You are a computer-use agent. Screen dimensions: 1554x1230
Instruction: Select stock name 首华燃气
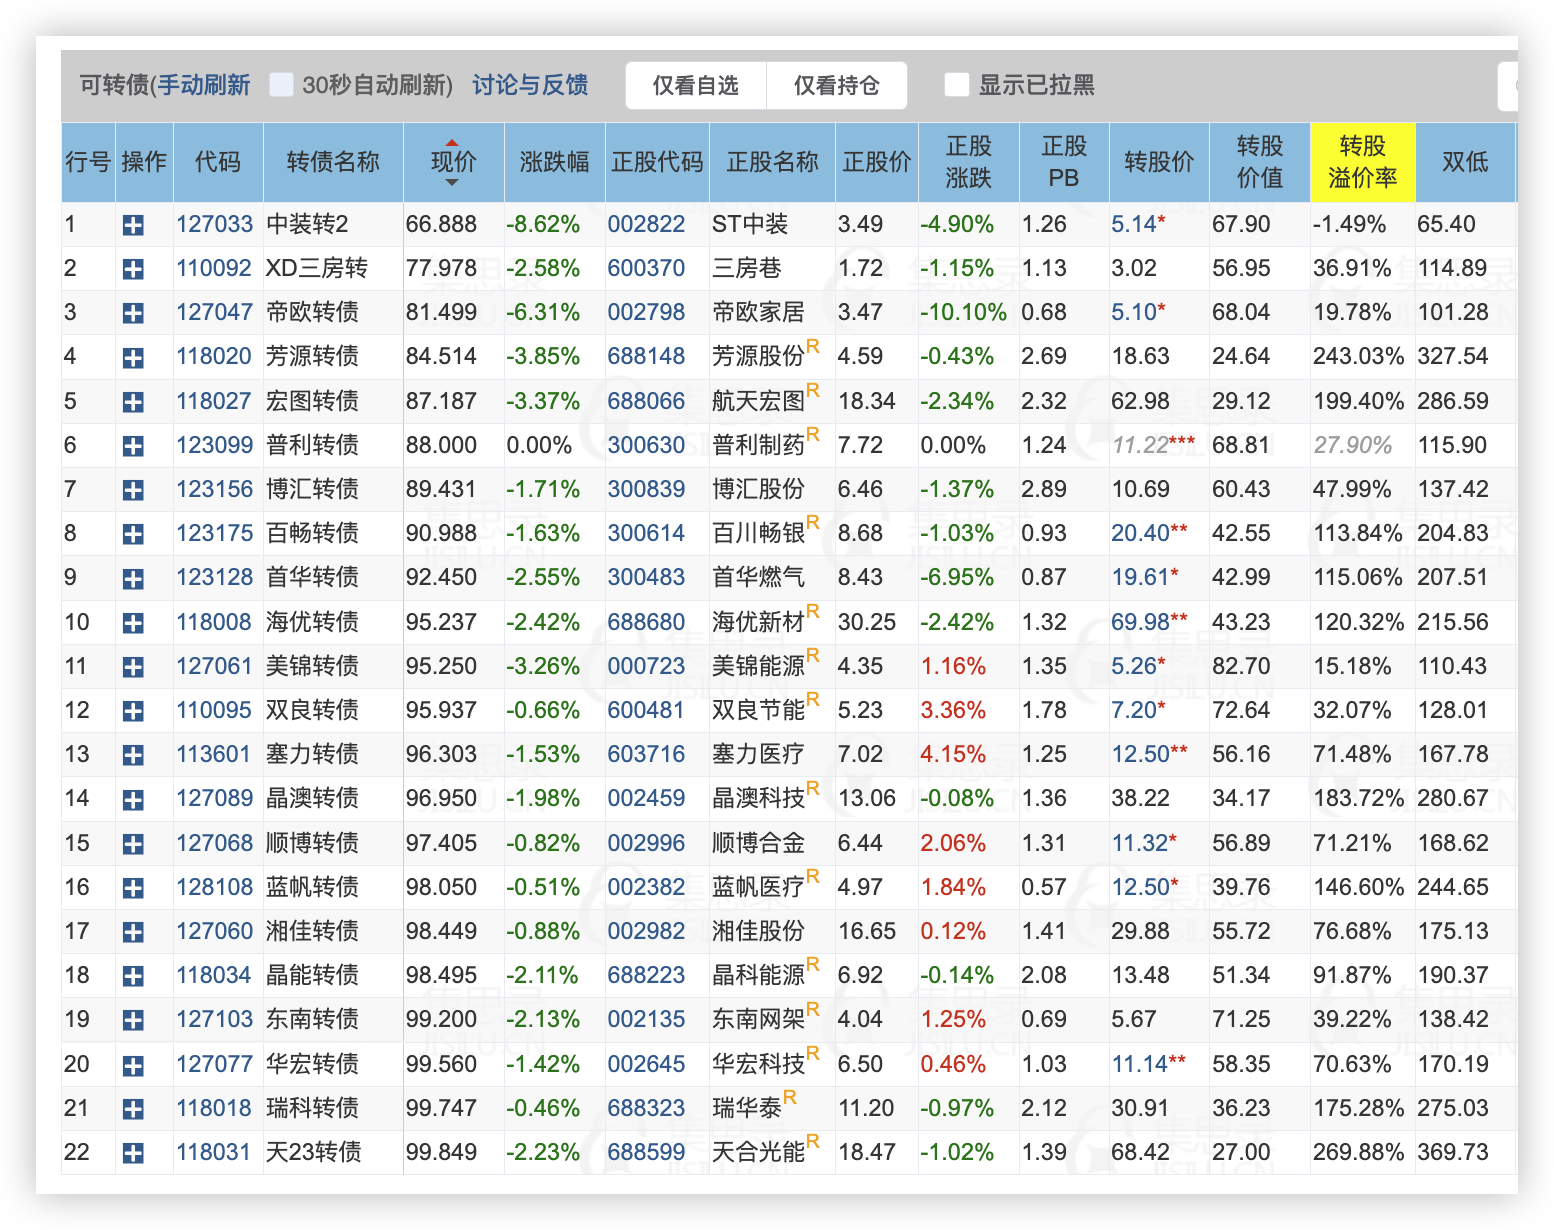758,577
